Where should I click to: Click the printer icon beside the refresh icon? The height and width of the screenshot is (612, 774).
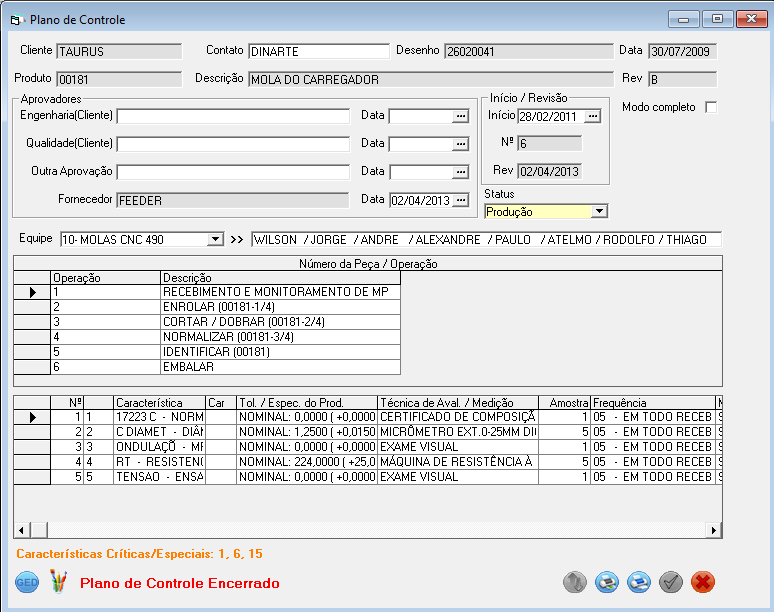606,582
